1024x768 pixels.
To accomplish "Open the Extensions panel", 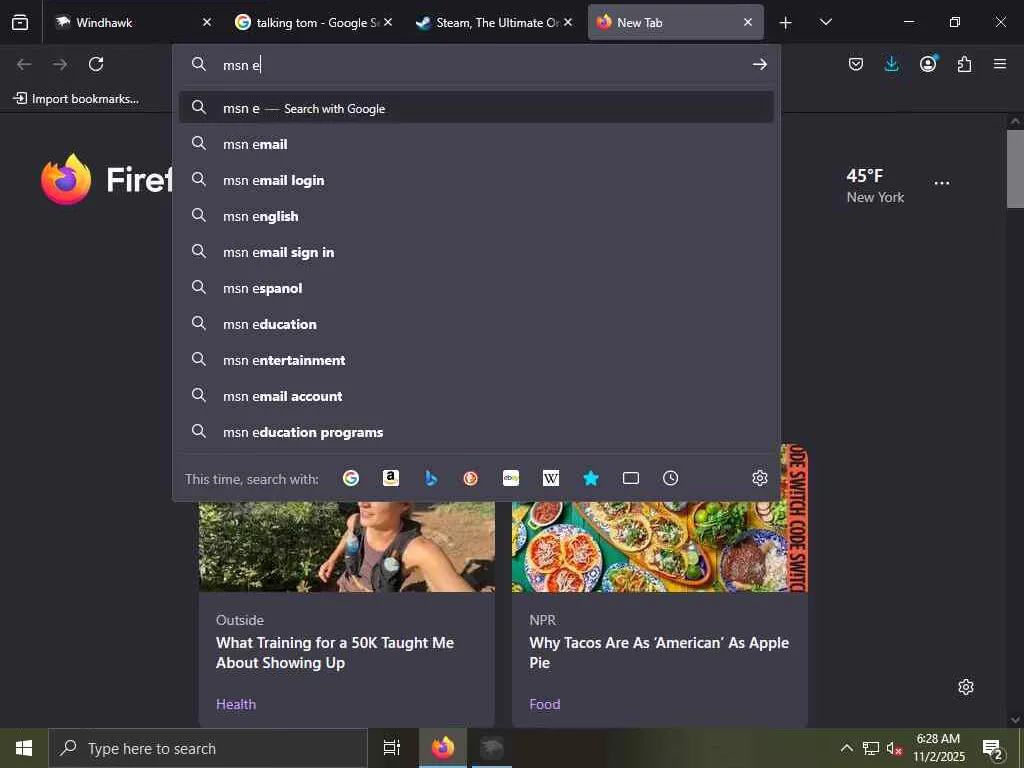I will point(964,64).
